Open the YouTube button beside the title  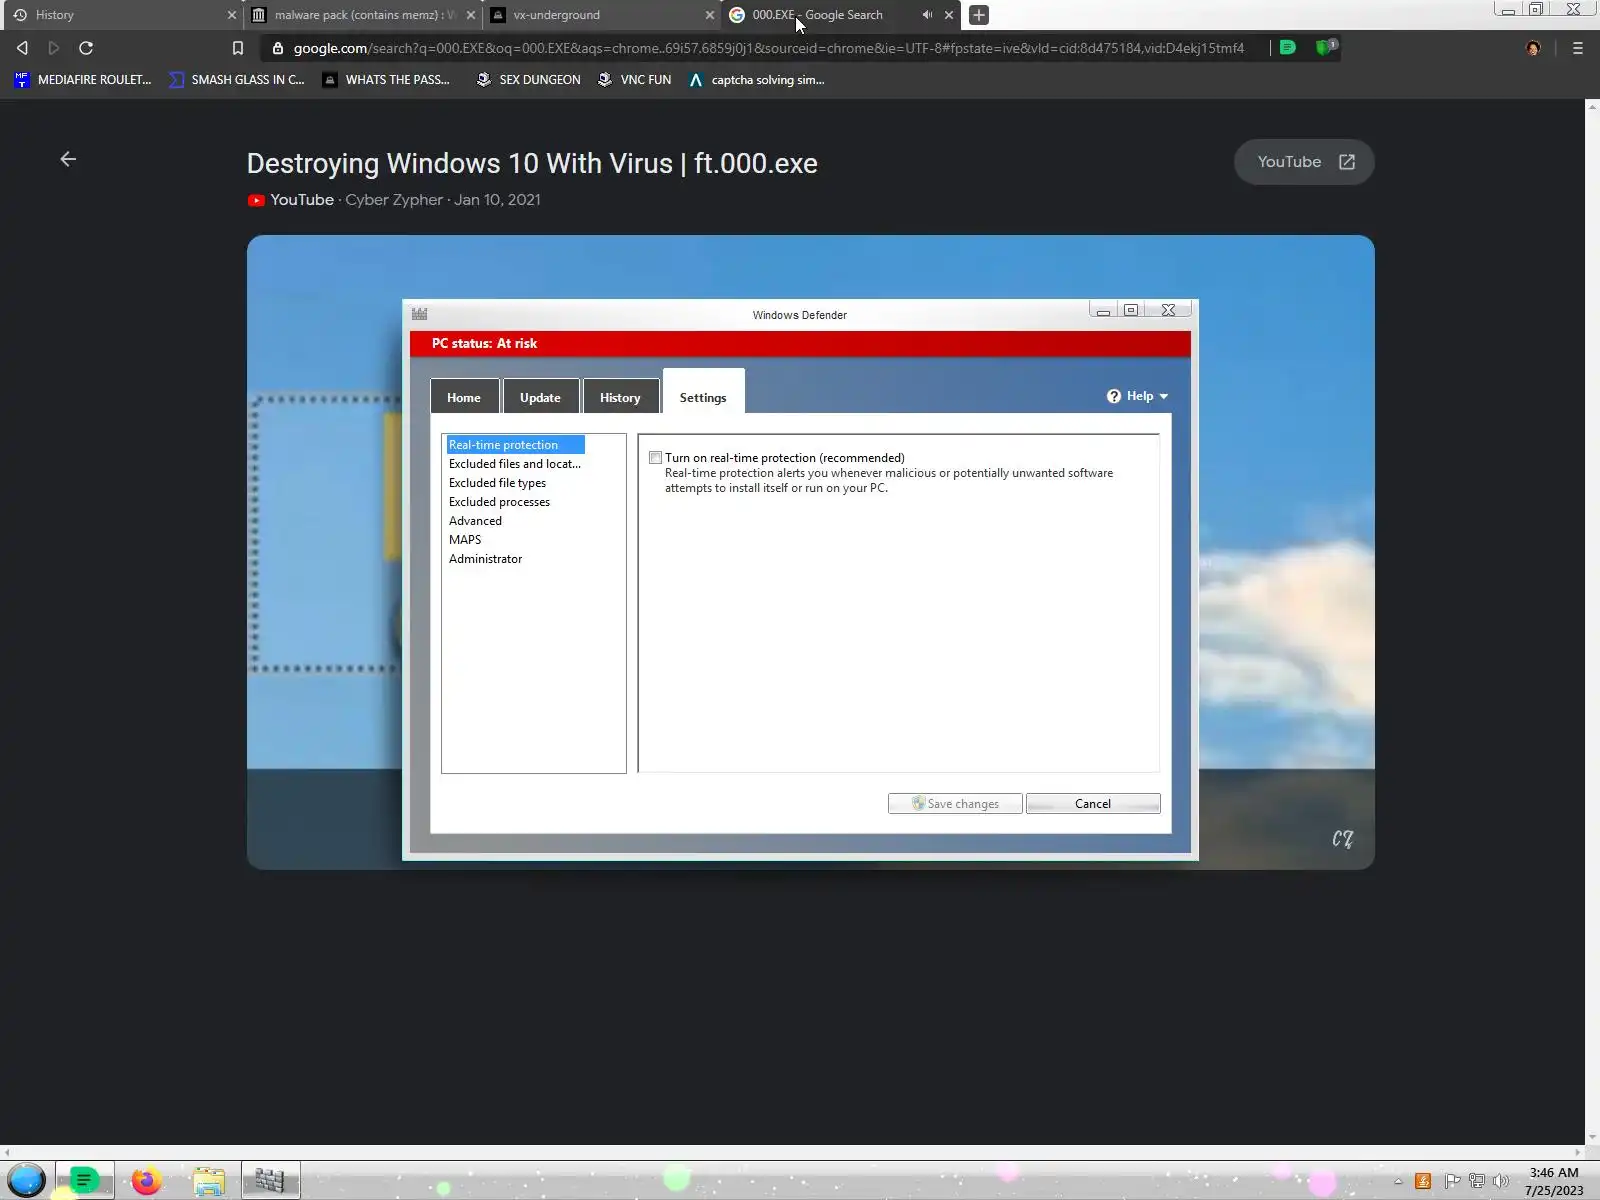(1304, 162)
